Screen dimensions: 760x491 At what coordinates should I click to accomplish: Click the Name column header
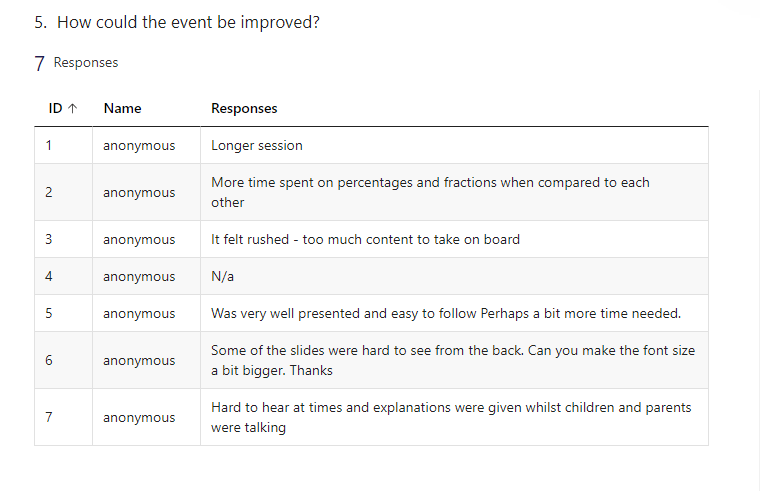tap(123, 109)
